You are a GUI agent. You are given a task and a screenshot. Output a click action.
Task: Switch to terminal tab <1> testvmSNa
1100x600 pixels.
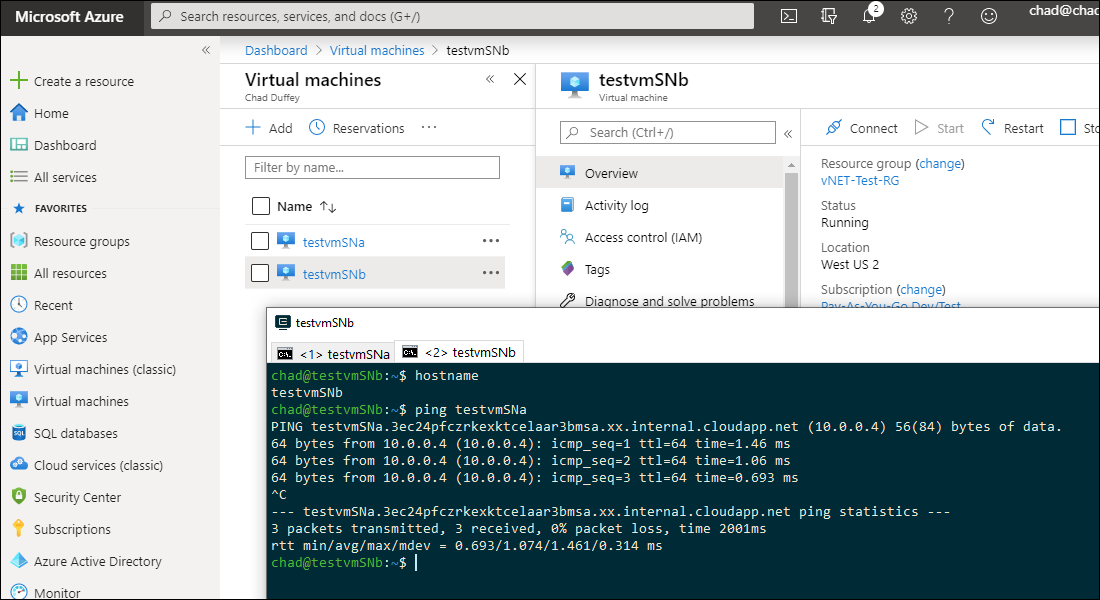coord(333,353)
